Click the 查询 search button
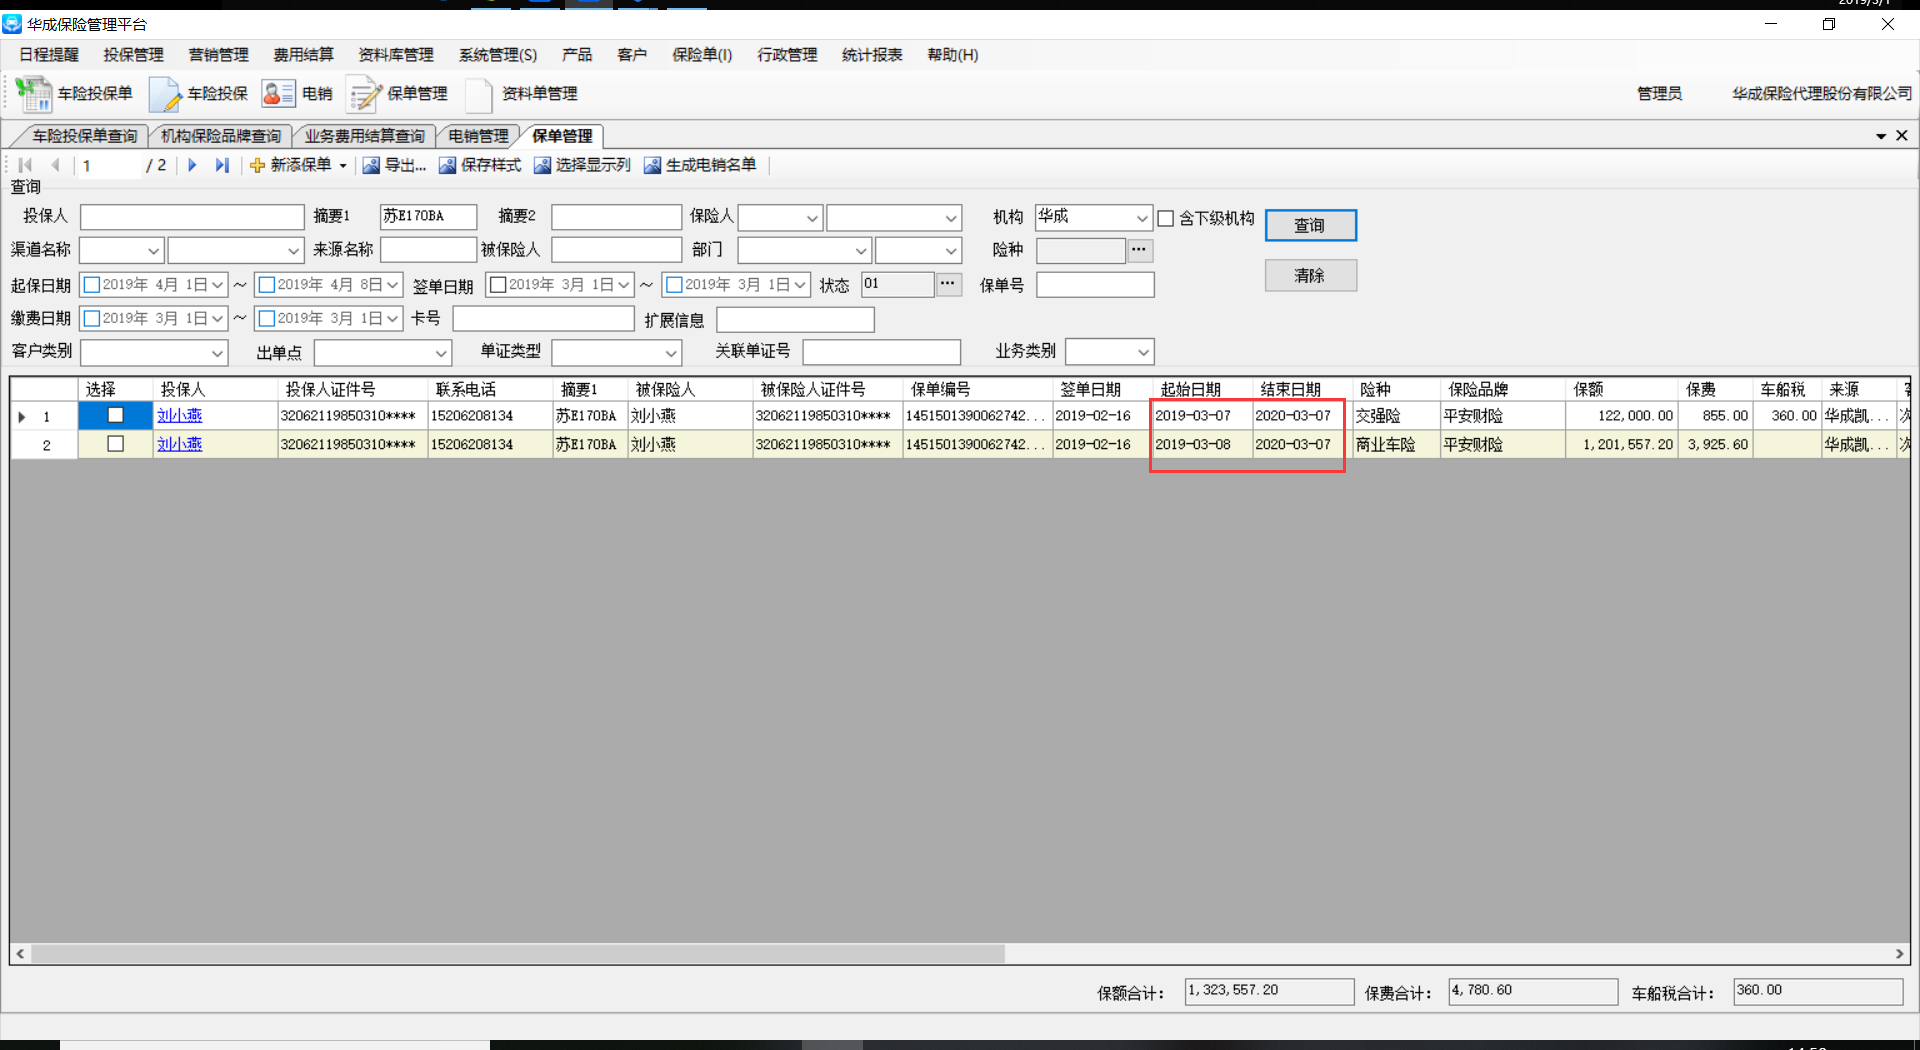The height and width of the screenshot is (1050, 1920). click(1310, 225)
